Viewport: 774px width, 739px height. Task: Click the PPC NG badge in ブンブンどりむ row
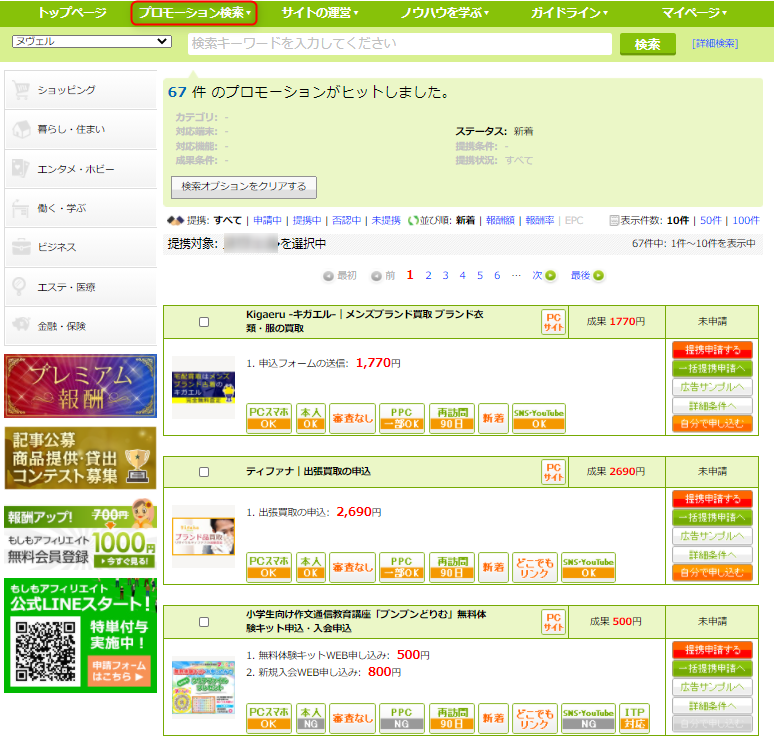click(402, 718)
